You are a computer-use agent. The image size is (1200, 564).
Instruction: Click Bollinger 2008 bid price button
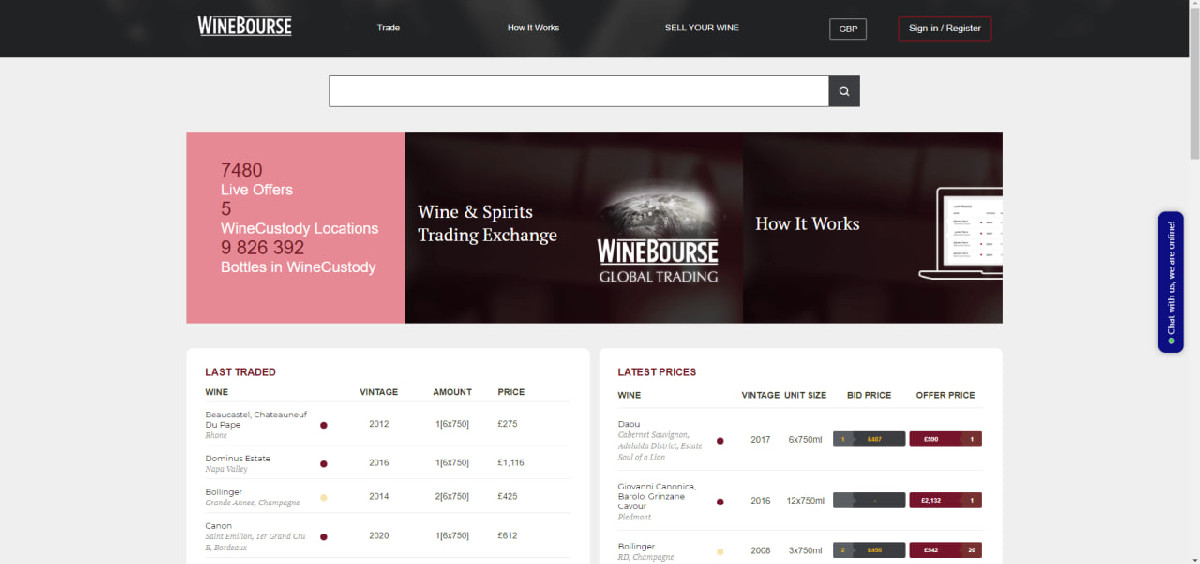tap(869, 550)
